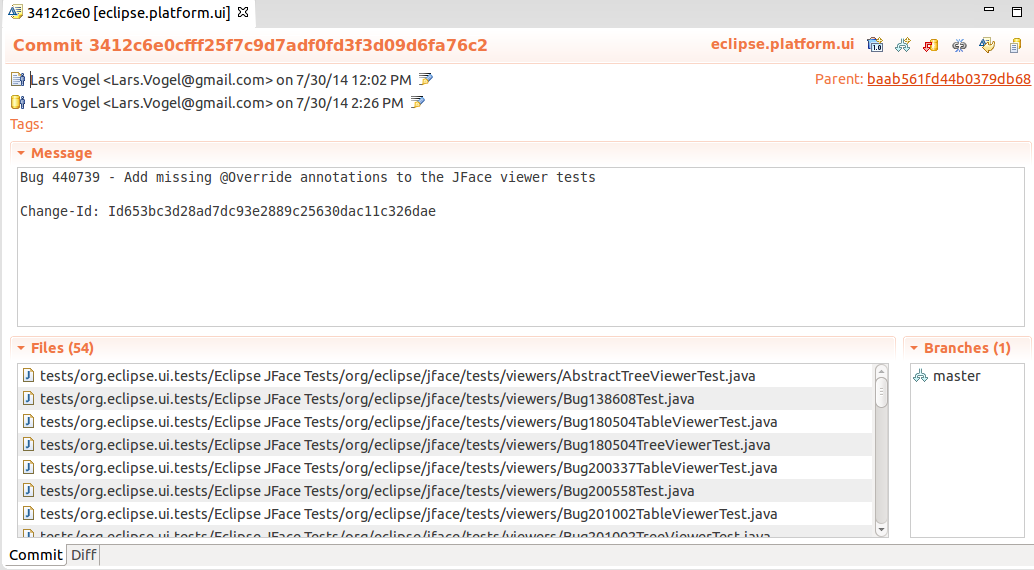Click the Checkout commit icon with red arrow
Viewport: 1034px width, 570px height.
pos(930,45)
